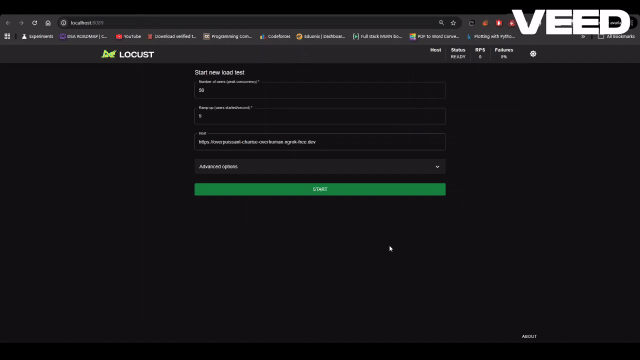Click the 'Start new load test' heading
The width and height of the screenshot is (640, 360).
point(220,73)
